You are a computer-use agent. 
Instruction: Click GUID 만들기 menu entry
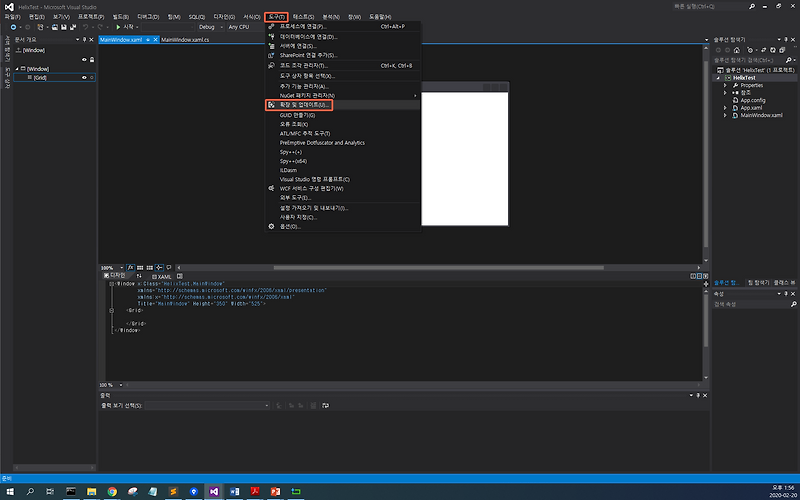coord(297,115)
